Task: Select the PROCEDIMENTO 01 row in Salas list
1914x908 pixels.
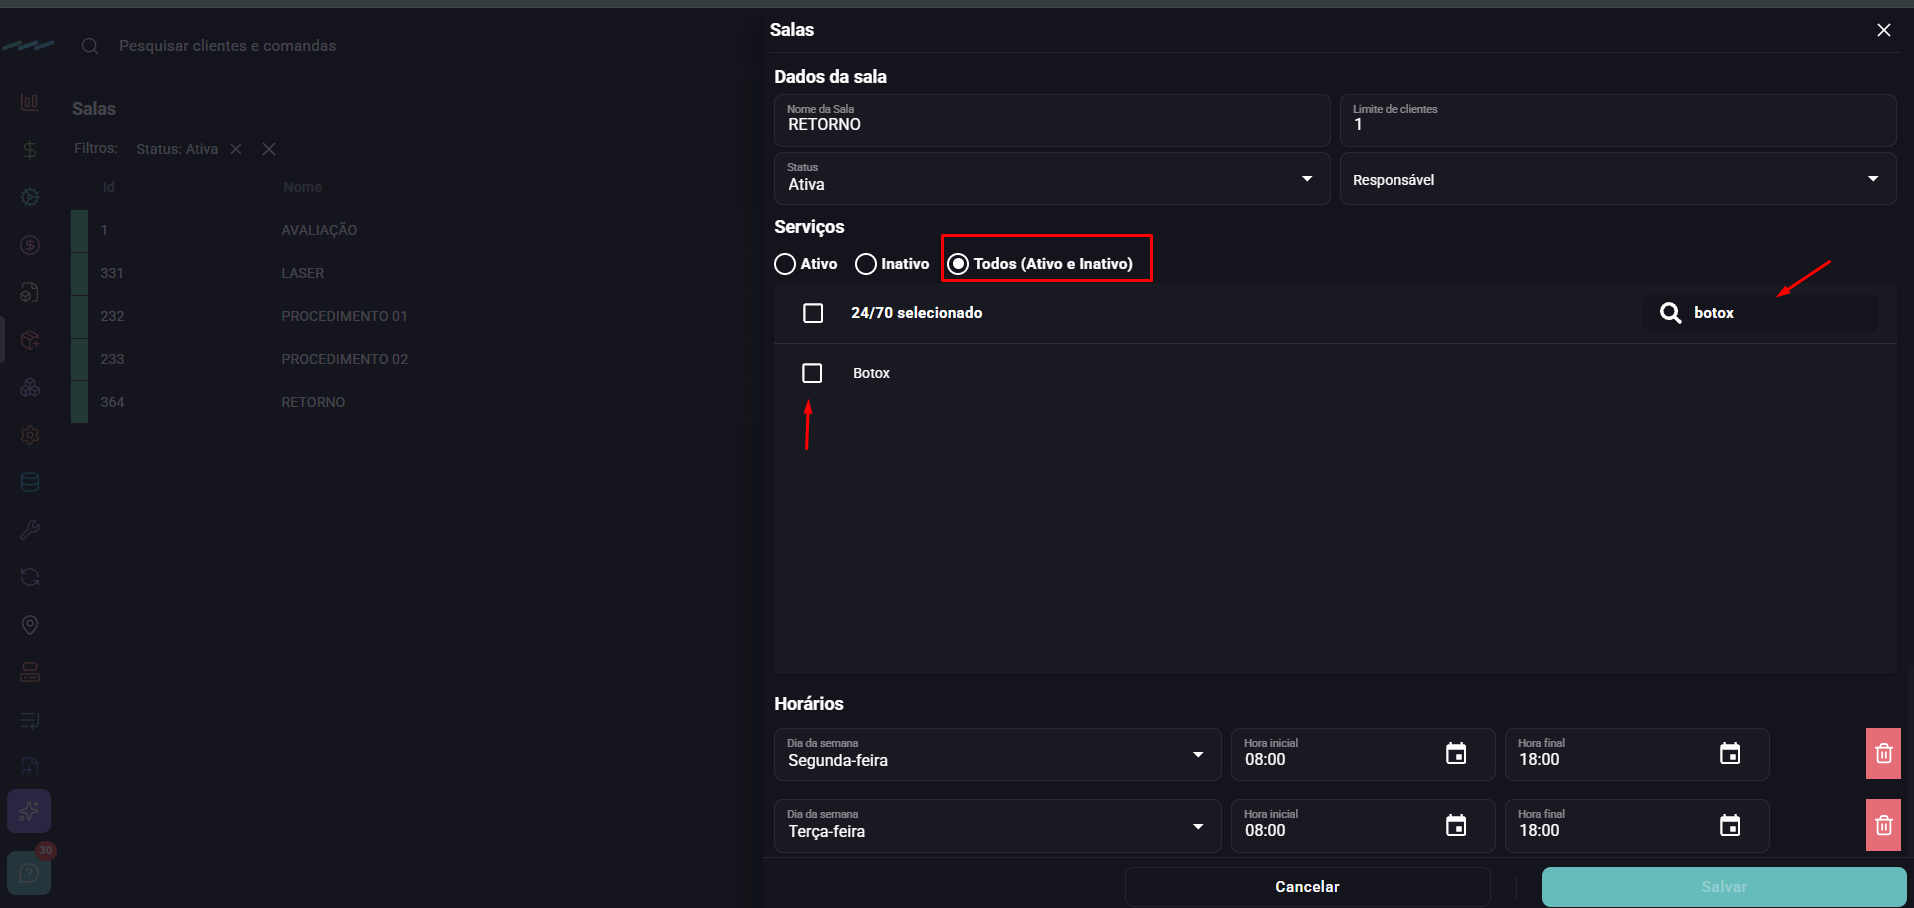Action: click(415, 316)
